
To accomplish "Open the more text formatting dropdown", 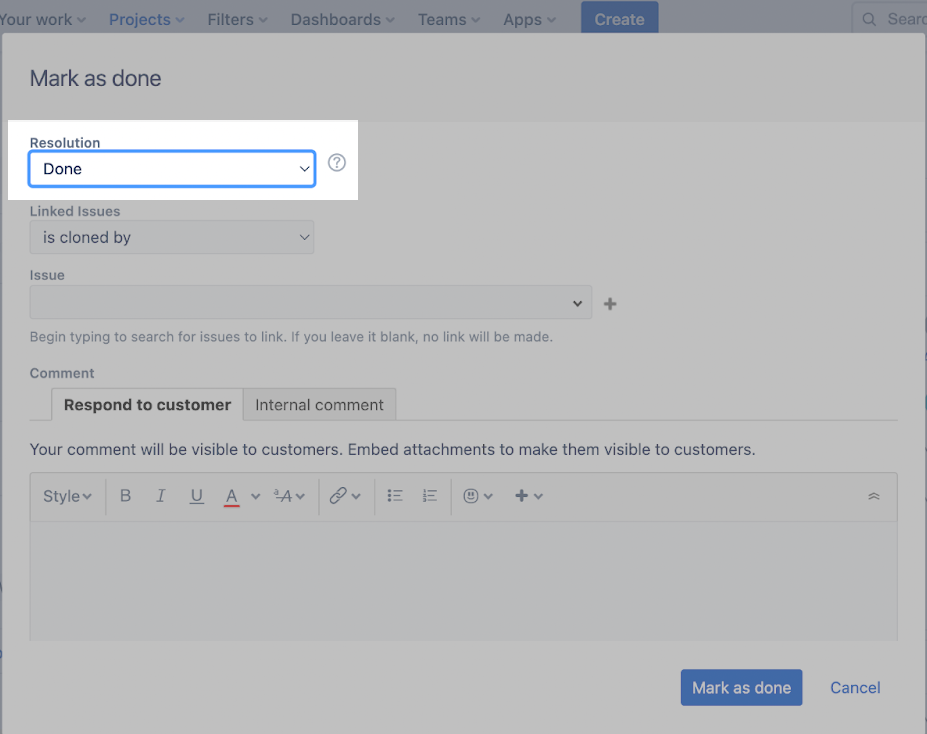I will (x=289, y=496).
